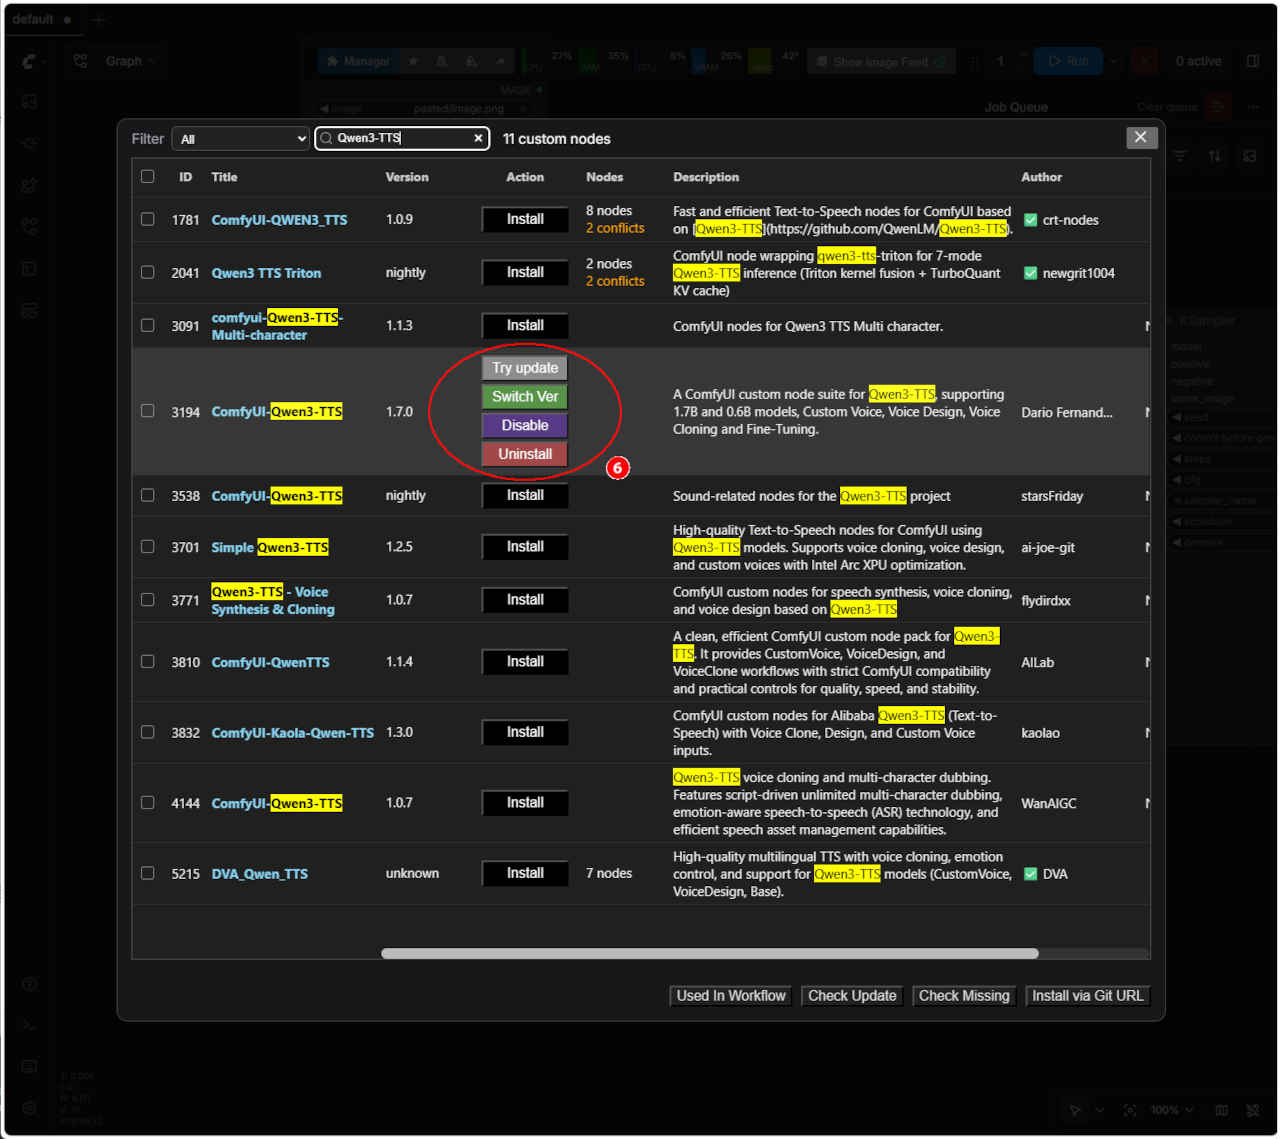Click the star icon next to the Manager button
The height and width of the screenshot is (1139, 1280).
[413, 61]
